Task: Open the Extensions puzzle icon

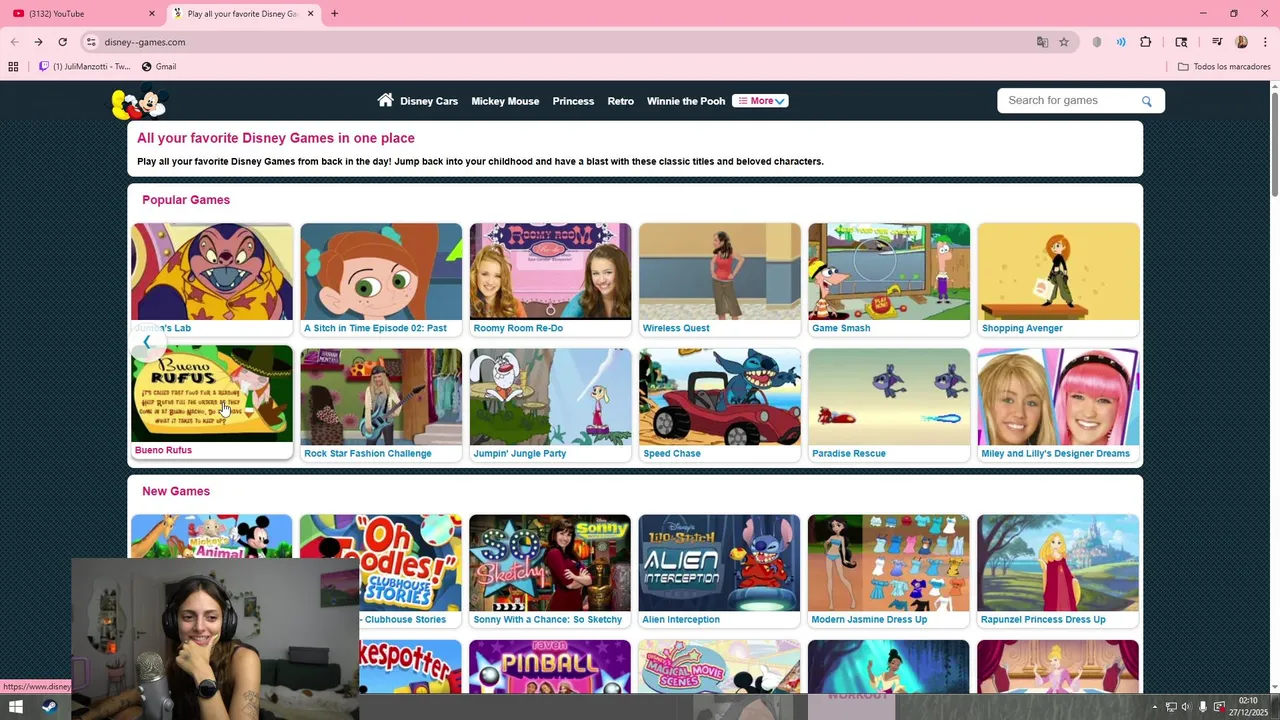Action: pos(1146,42)
